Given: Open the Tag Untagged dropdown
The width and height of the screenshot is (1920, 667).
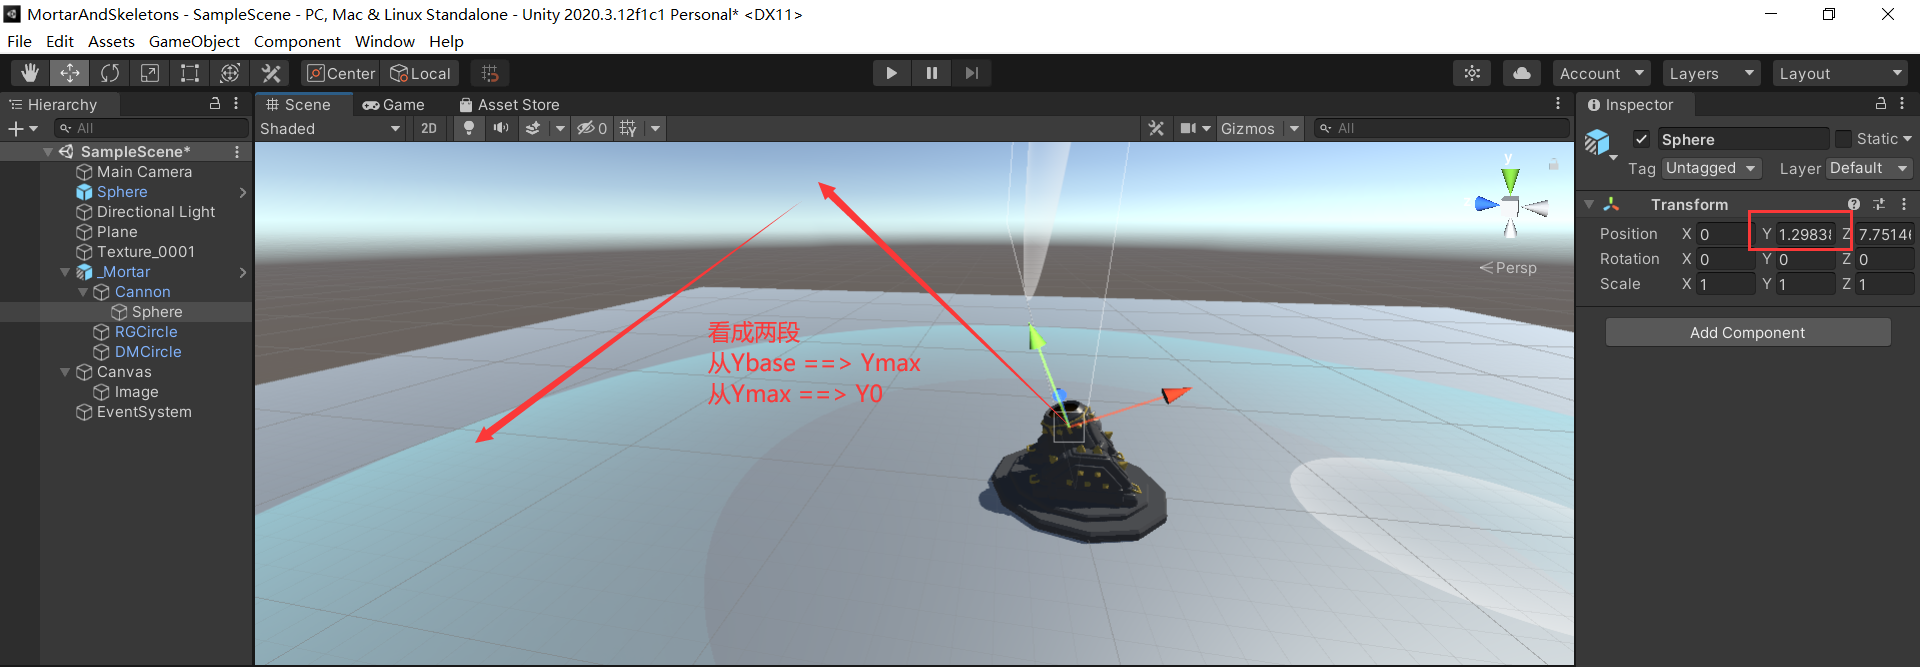Looking at the screenshot, I should tap(1711, 168).
